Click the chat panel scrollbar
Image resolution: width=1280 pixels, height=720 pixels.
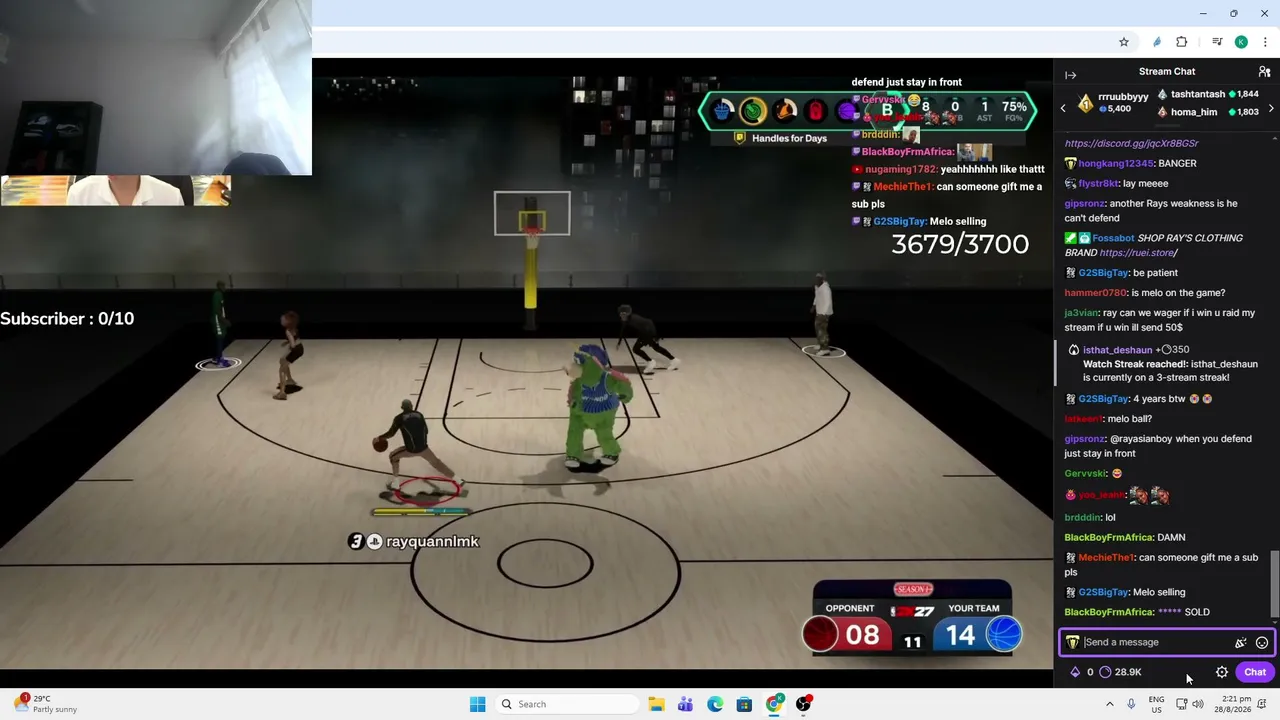click(1274, 585)
